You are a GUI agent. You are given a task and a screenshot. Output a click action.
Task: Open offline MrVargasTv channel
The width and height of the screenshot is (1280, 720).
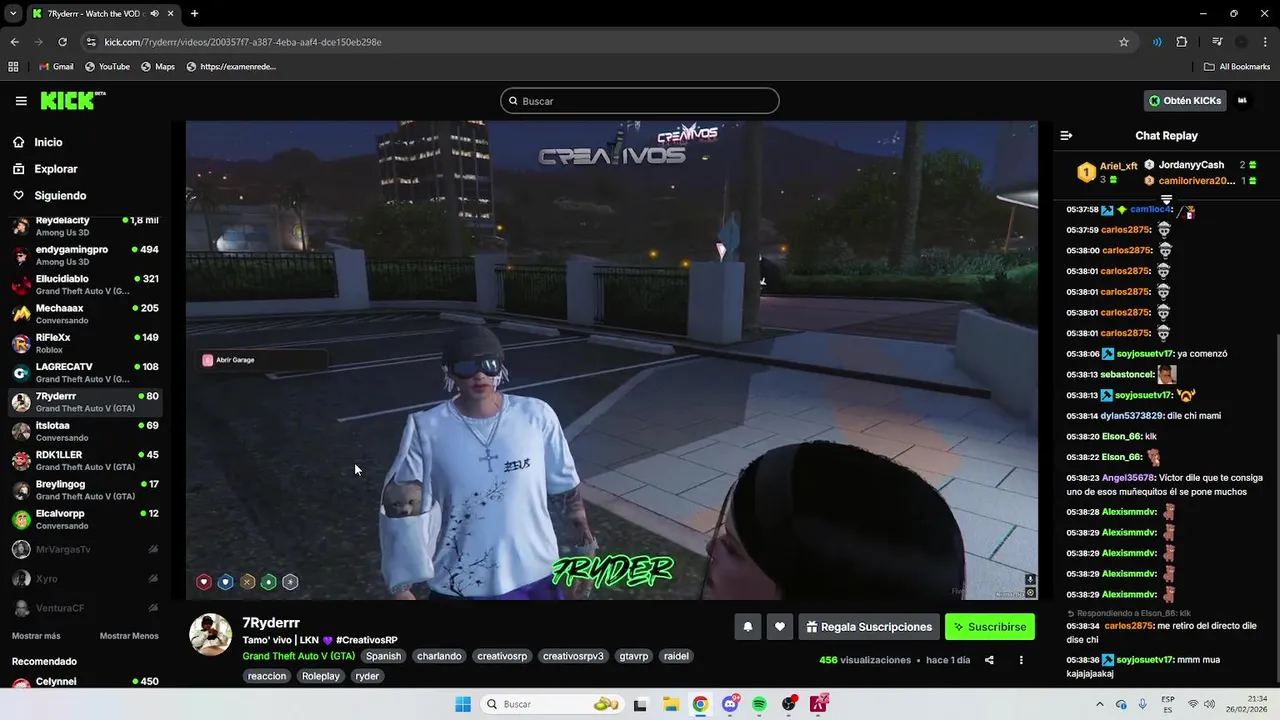[x=86, y=549]
